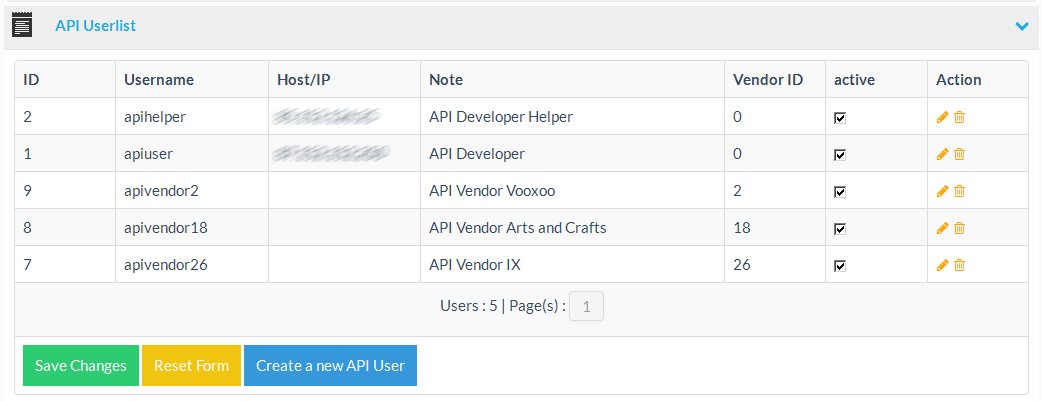Screen dimensions: 1042x401
Task: Disable active checkbox for apivendor26
Action: [841, 265]
